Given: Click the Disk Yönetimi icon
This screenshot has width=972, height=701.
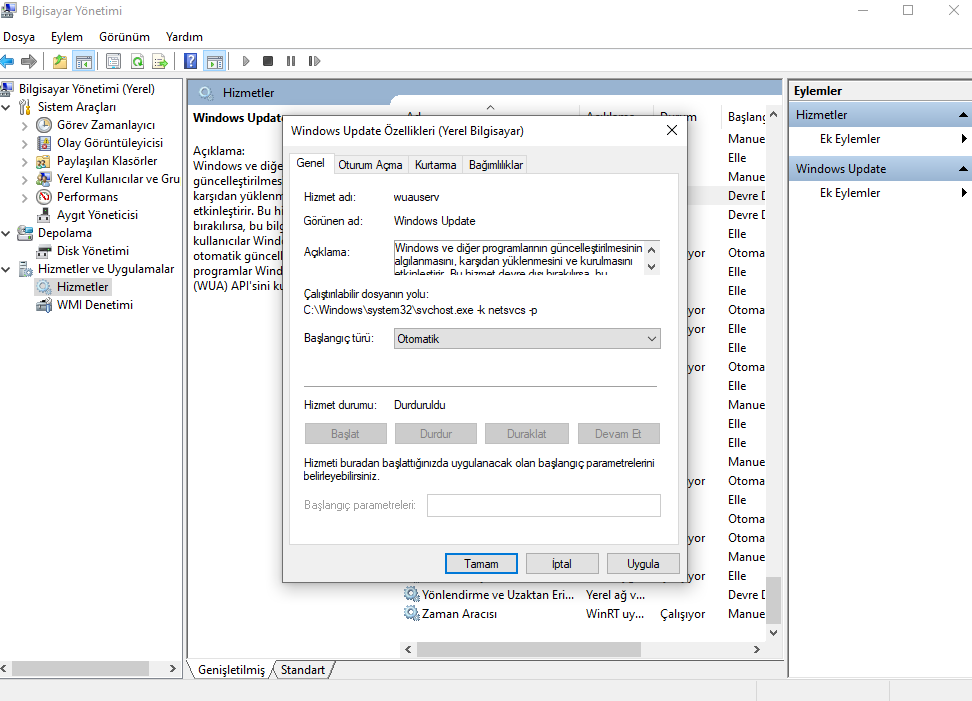Looking at the screenshot, I should point(43,251).
